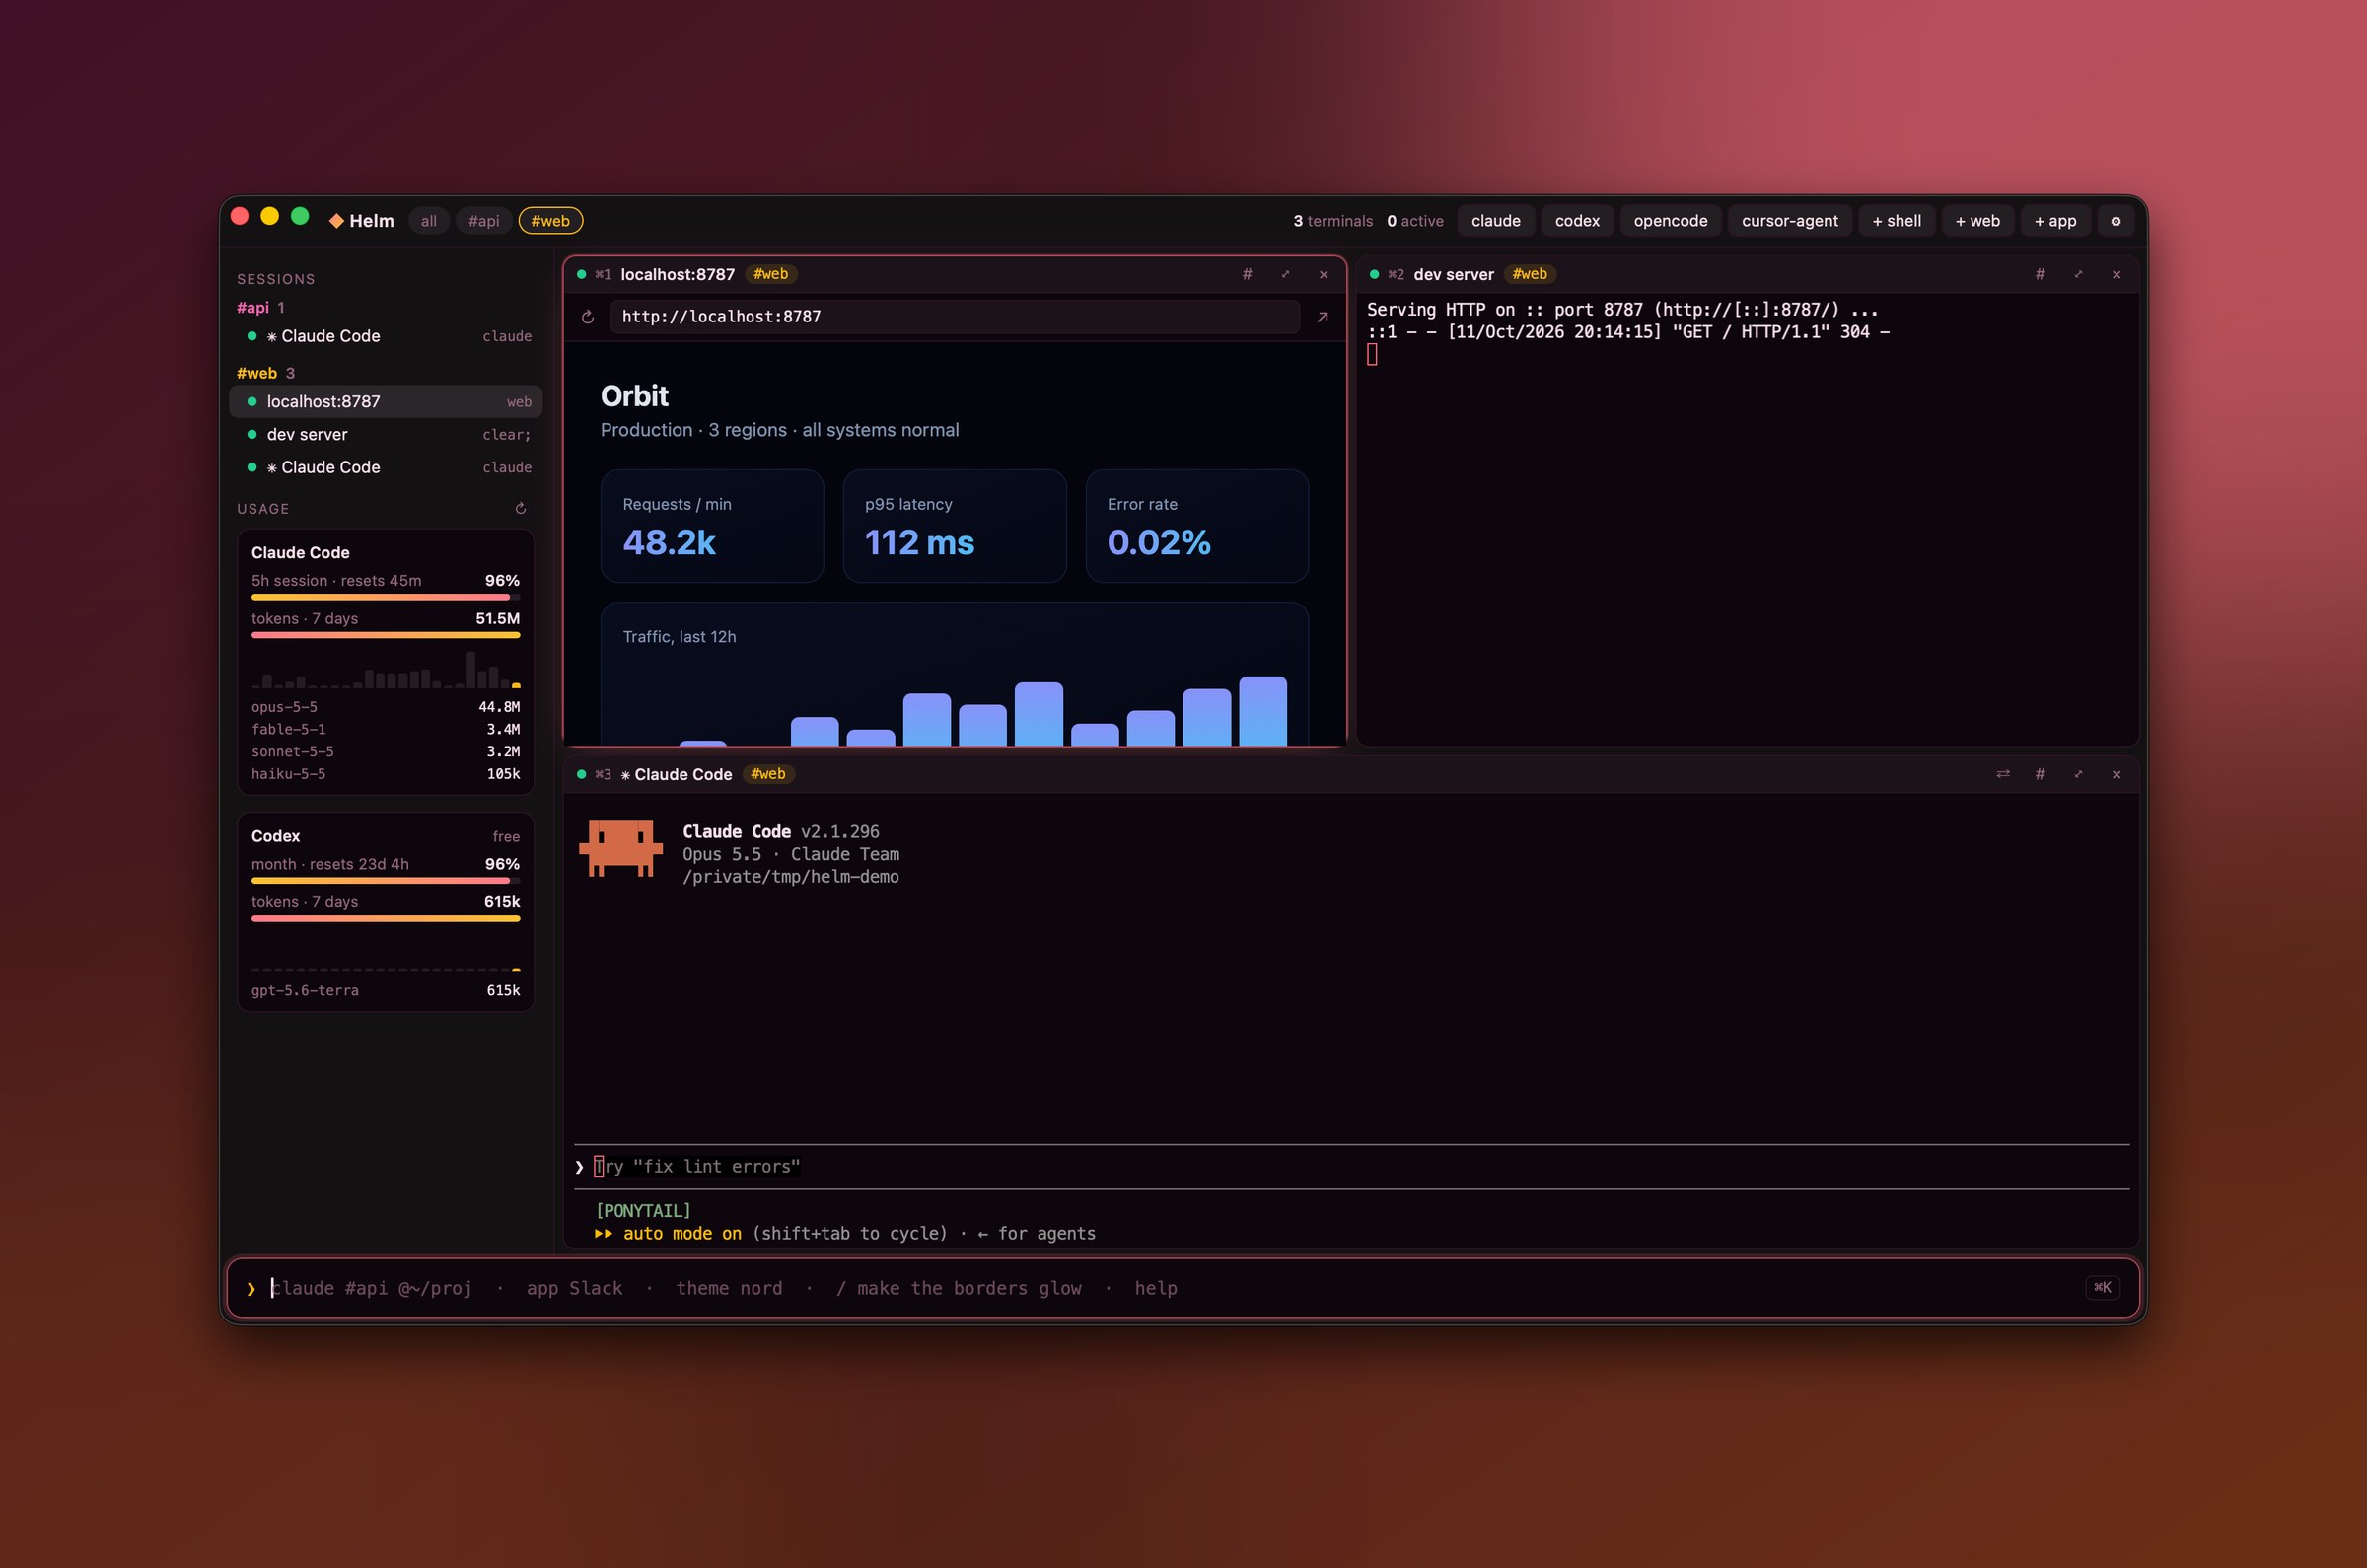2367x1568 pixels.
Task: Add a new web pane
Action: [x=1977, y=221]
